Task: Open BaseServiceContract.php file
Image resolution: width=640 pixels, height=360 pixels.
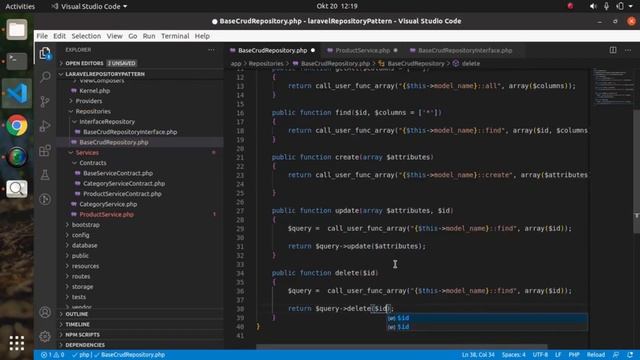Action: click(118, 173)
